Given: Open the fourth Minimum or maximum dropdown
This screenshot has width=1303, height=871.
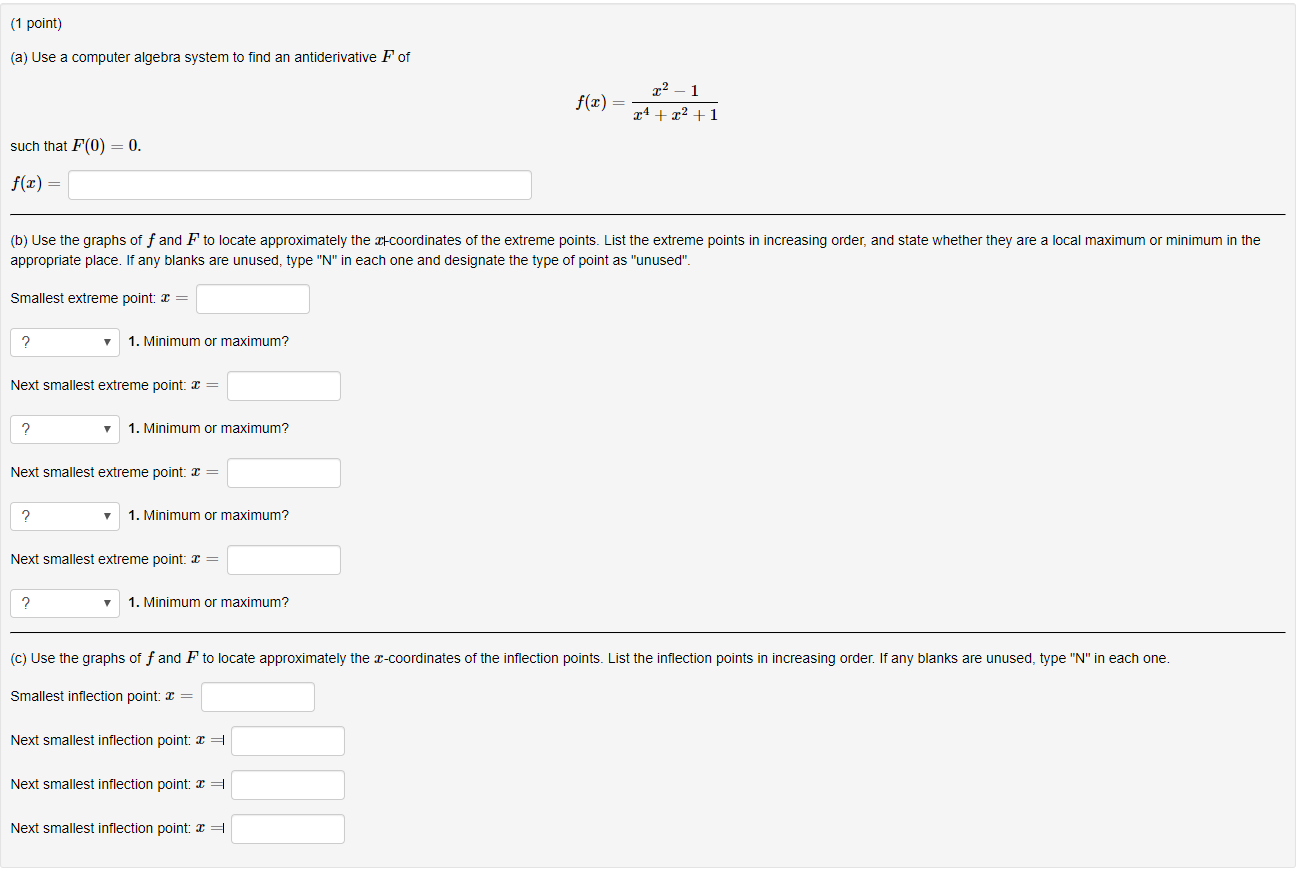Looking at the screenshot, I should coord(64,603).
